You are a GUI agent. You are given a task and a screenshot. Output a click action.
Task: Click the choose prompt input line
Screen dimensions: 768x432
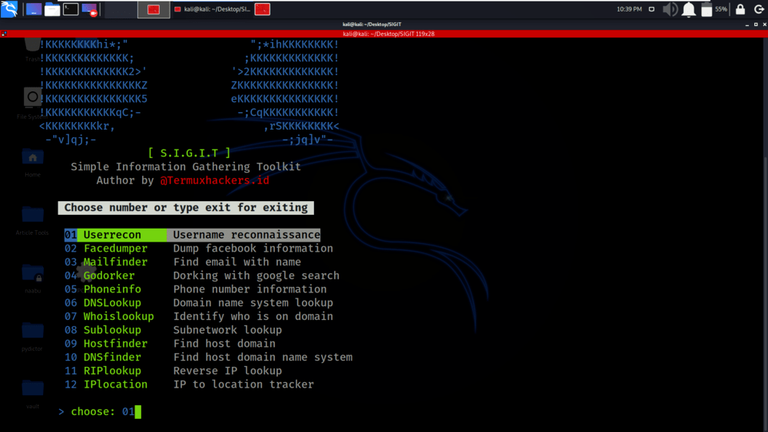(x=99, y=411)
